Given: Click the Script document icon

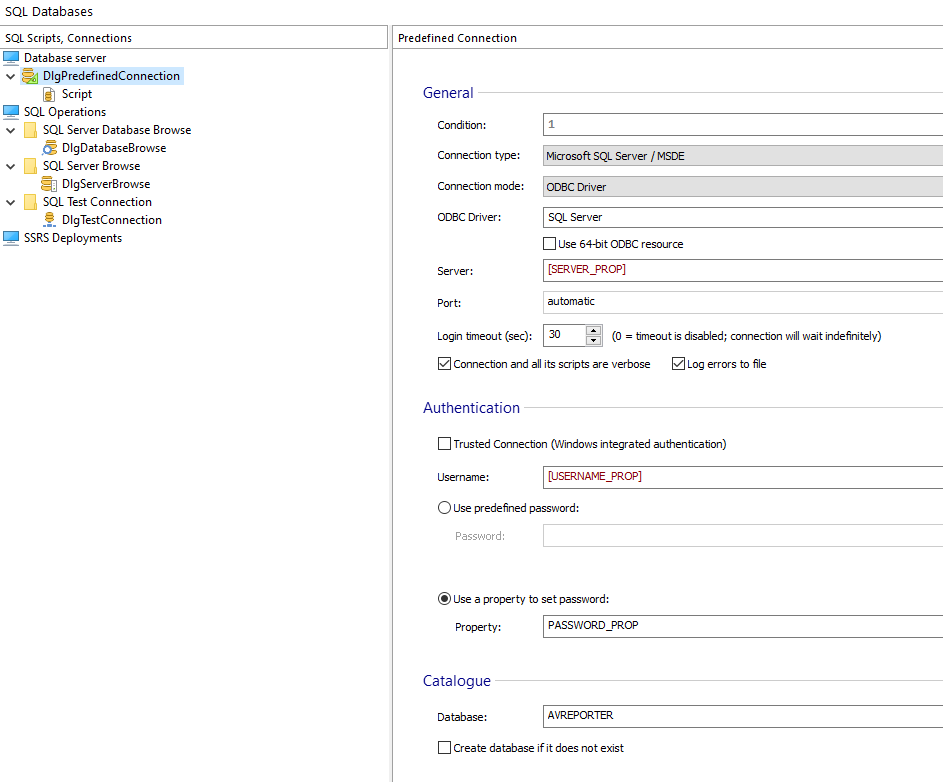Looking at the screenshot, I should [x=49, y=94].
